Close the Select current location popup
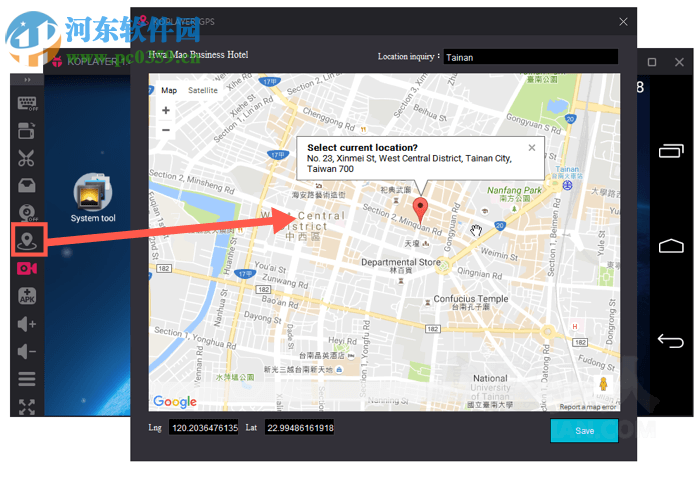 point(532,147)
